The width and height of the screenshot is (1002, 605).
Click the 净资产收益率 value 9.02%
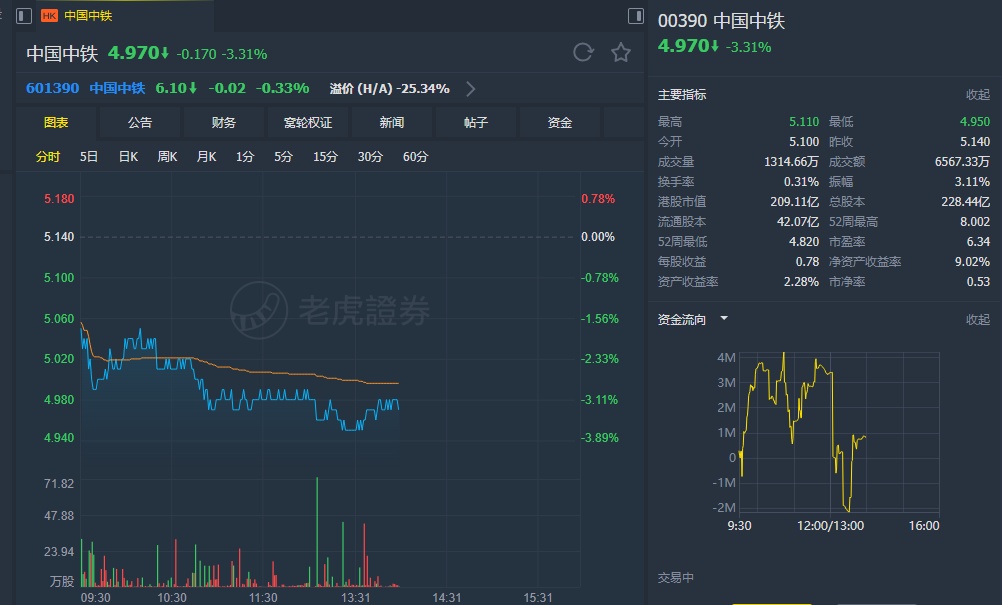tap(972, 261)
